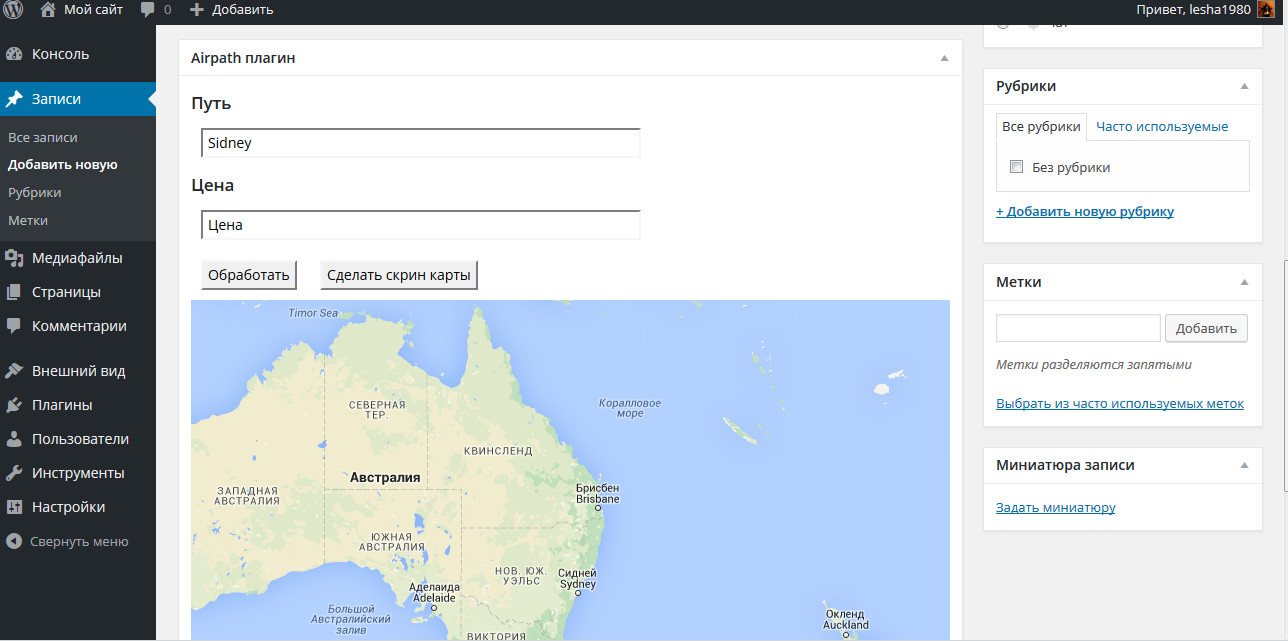Click the Австралия country label on map

(x=385, y=477)
